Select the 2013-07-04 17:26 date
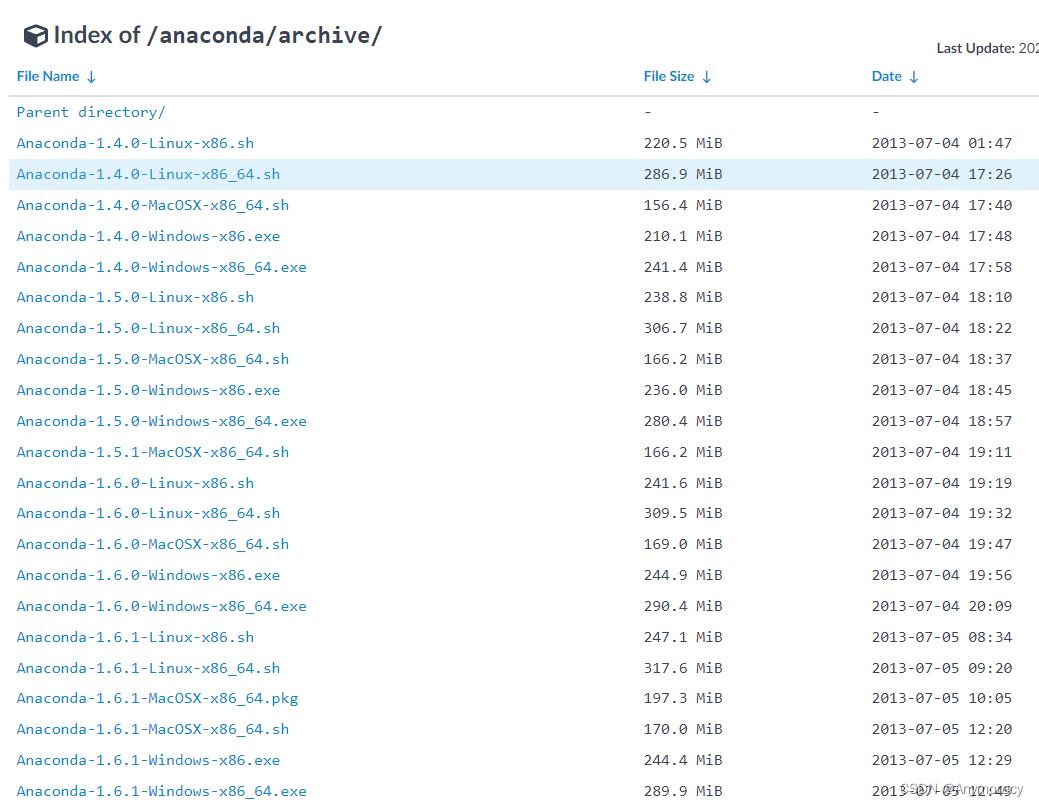 942,174
